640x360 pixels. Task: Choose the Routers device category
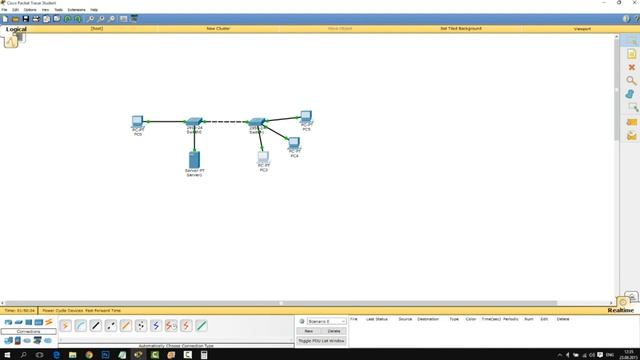(x=8, y=322)
